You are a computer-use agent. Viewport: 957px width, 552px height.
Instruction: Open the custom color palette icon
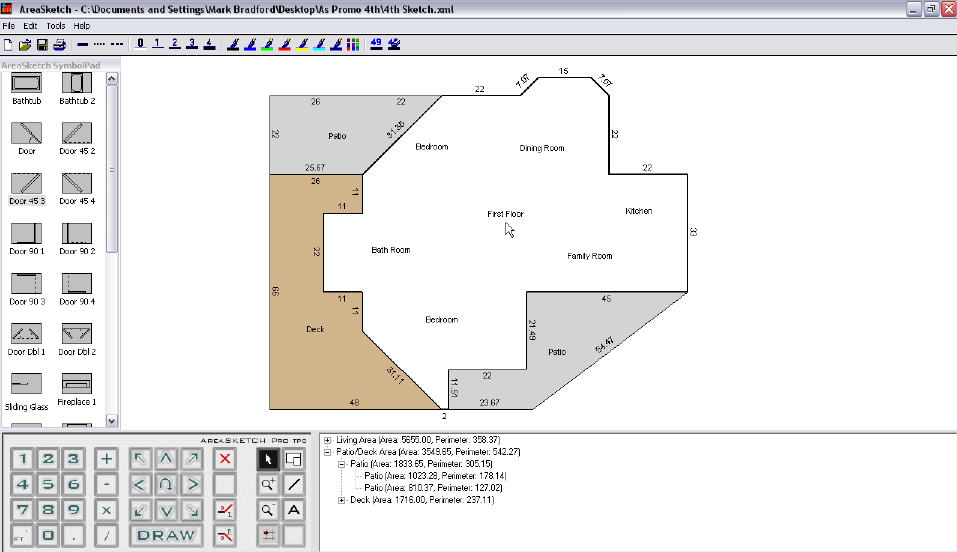[353, 44]
